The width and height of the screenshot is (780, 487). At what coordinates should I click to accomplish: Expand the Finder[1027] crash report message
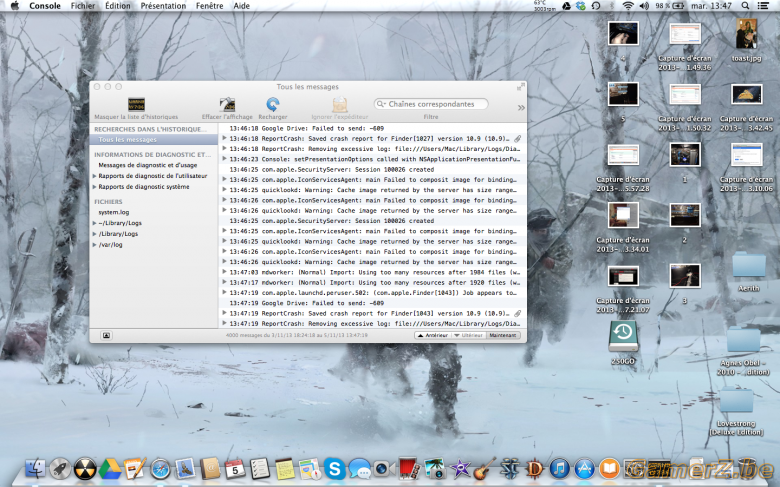coord(224,138)
